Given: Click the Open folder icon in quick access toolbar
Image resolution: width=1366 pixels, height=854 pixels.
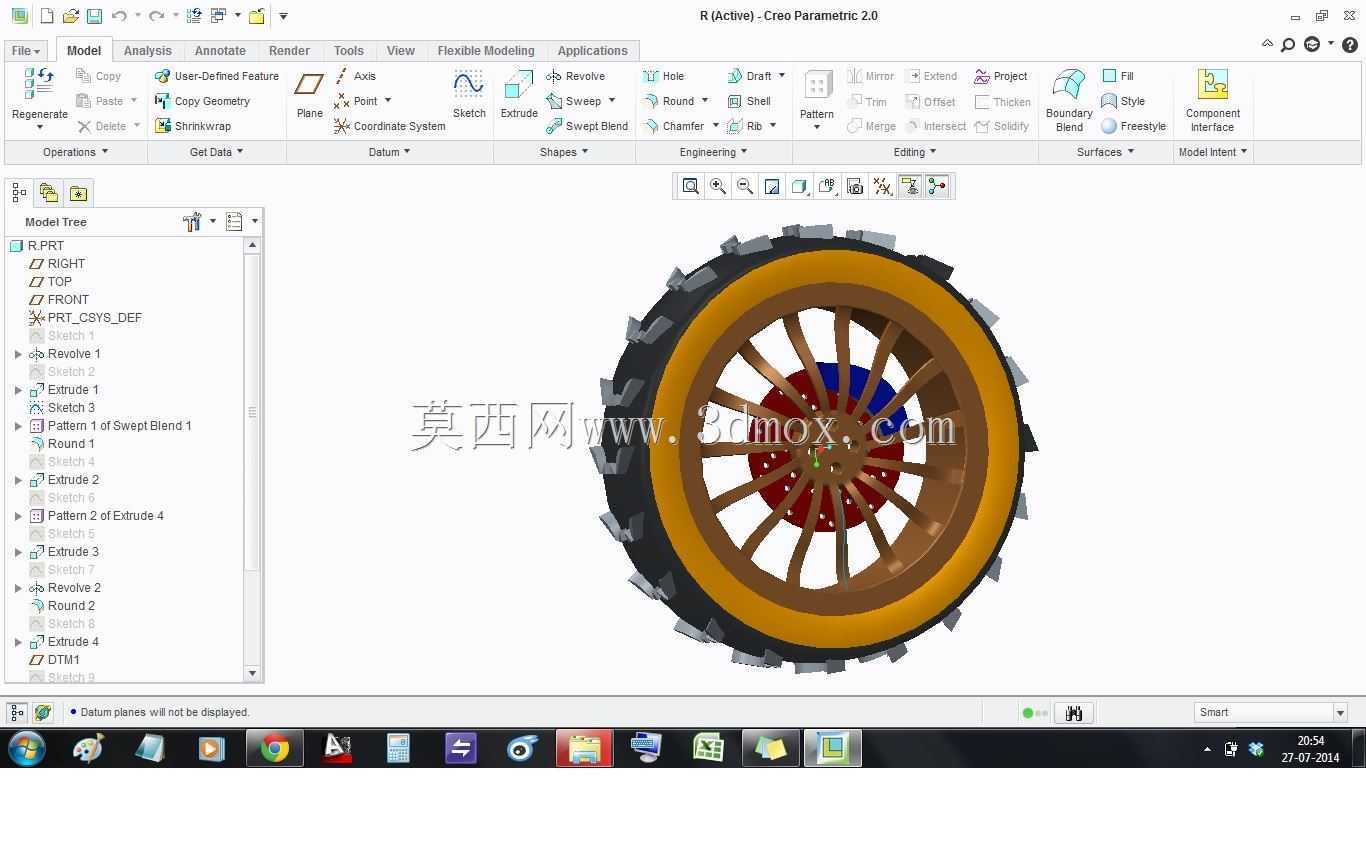Looking at the screenshot, I should (70, 16).
